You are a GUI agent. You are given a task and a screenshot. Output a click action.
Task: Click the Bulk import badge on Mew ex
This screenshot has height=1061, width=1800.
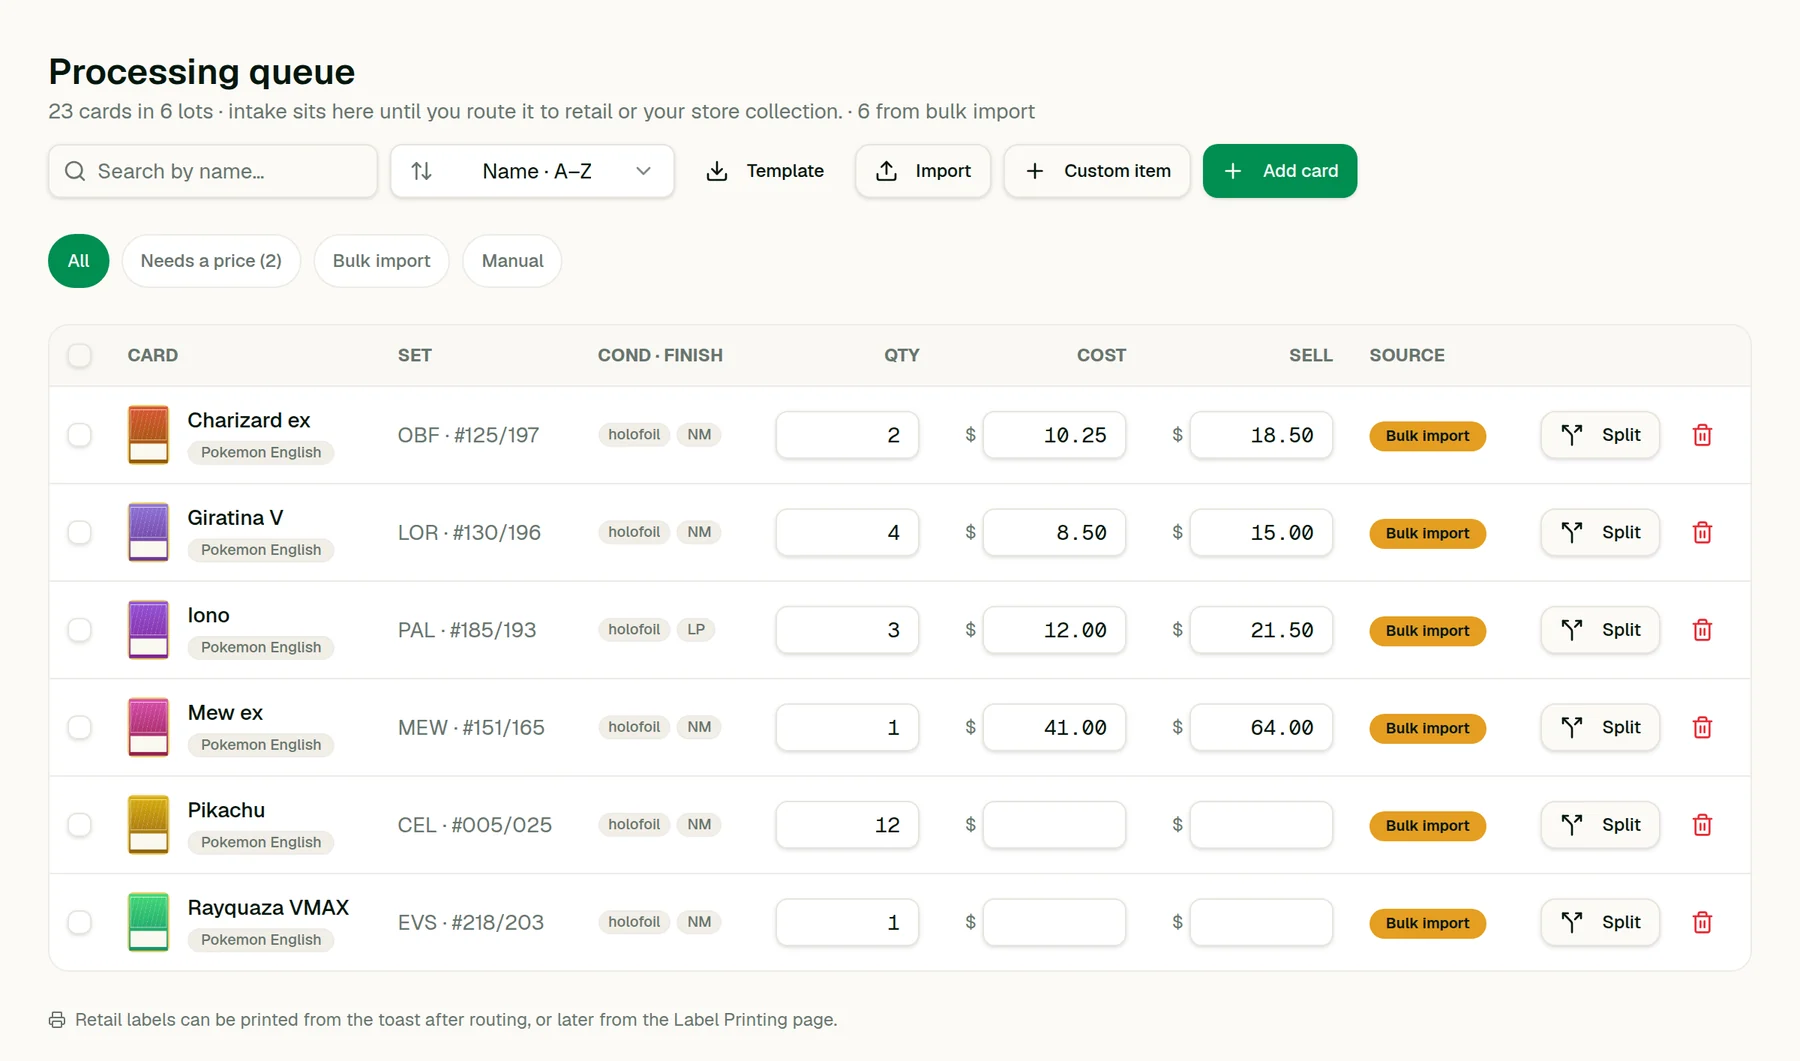(1427, 728)
